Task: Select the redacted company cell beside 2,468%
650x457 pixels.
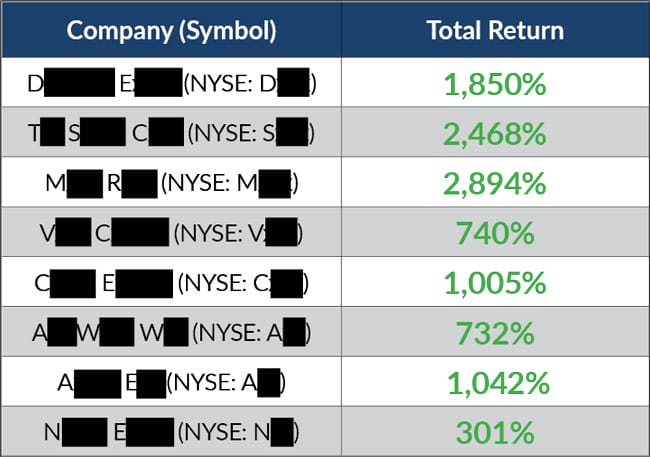Action: (171, 133)
